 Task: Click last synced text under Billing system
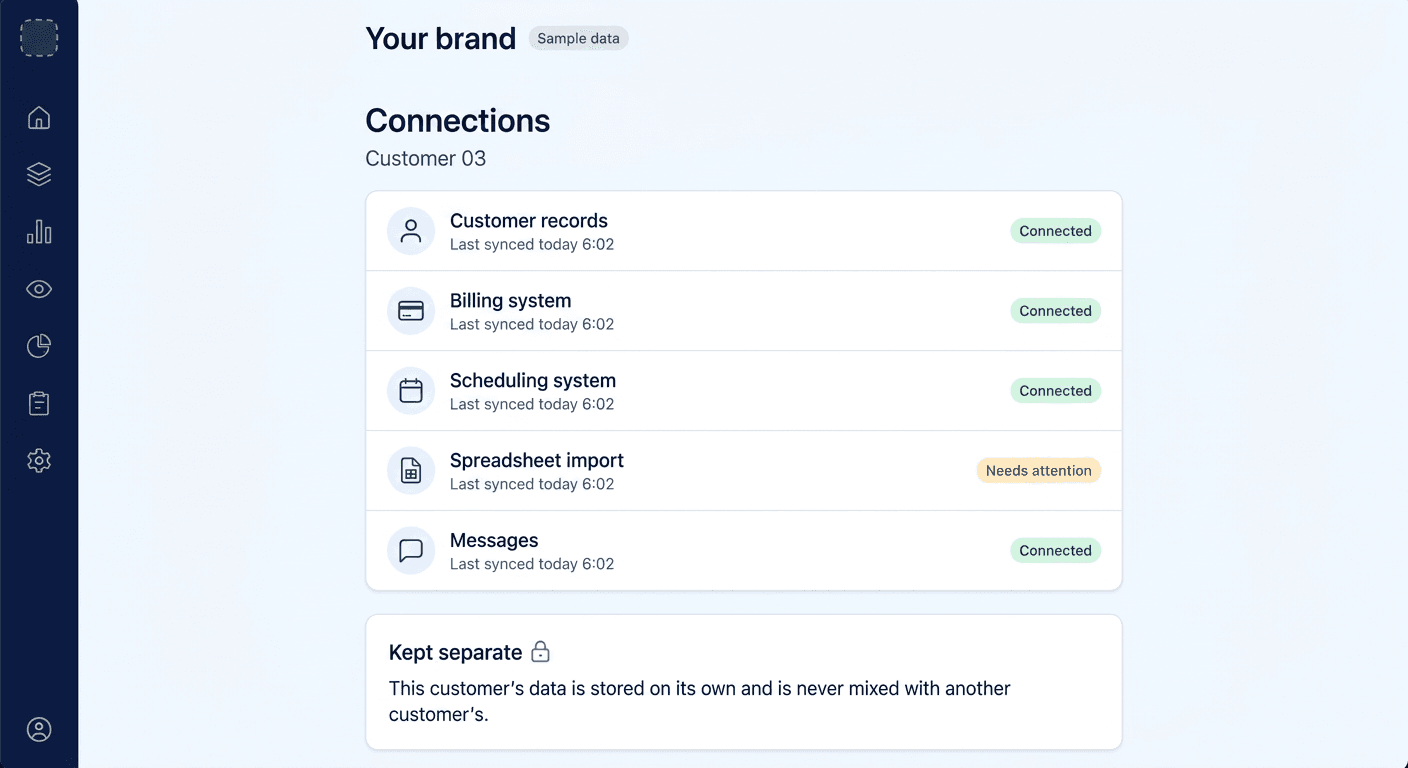(x=532, y=325)
